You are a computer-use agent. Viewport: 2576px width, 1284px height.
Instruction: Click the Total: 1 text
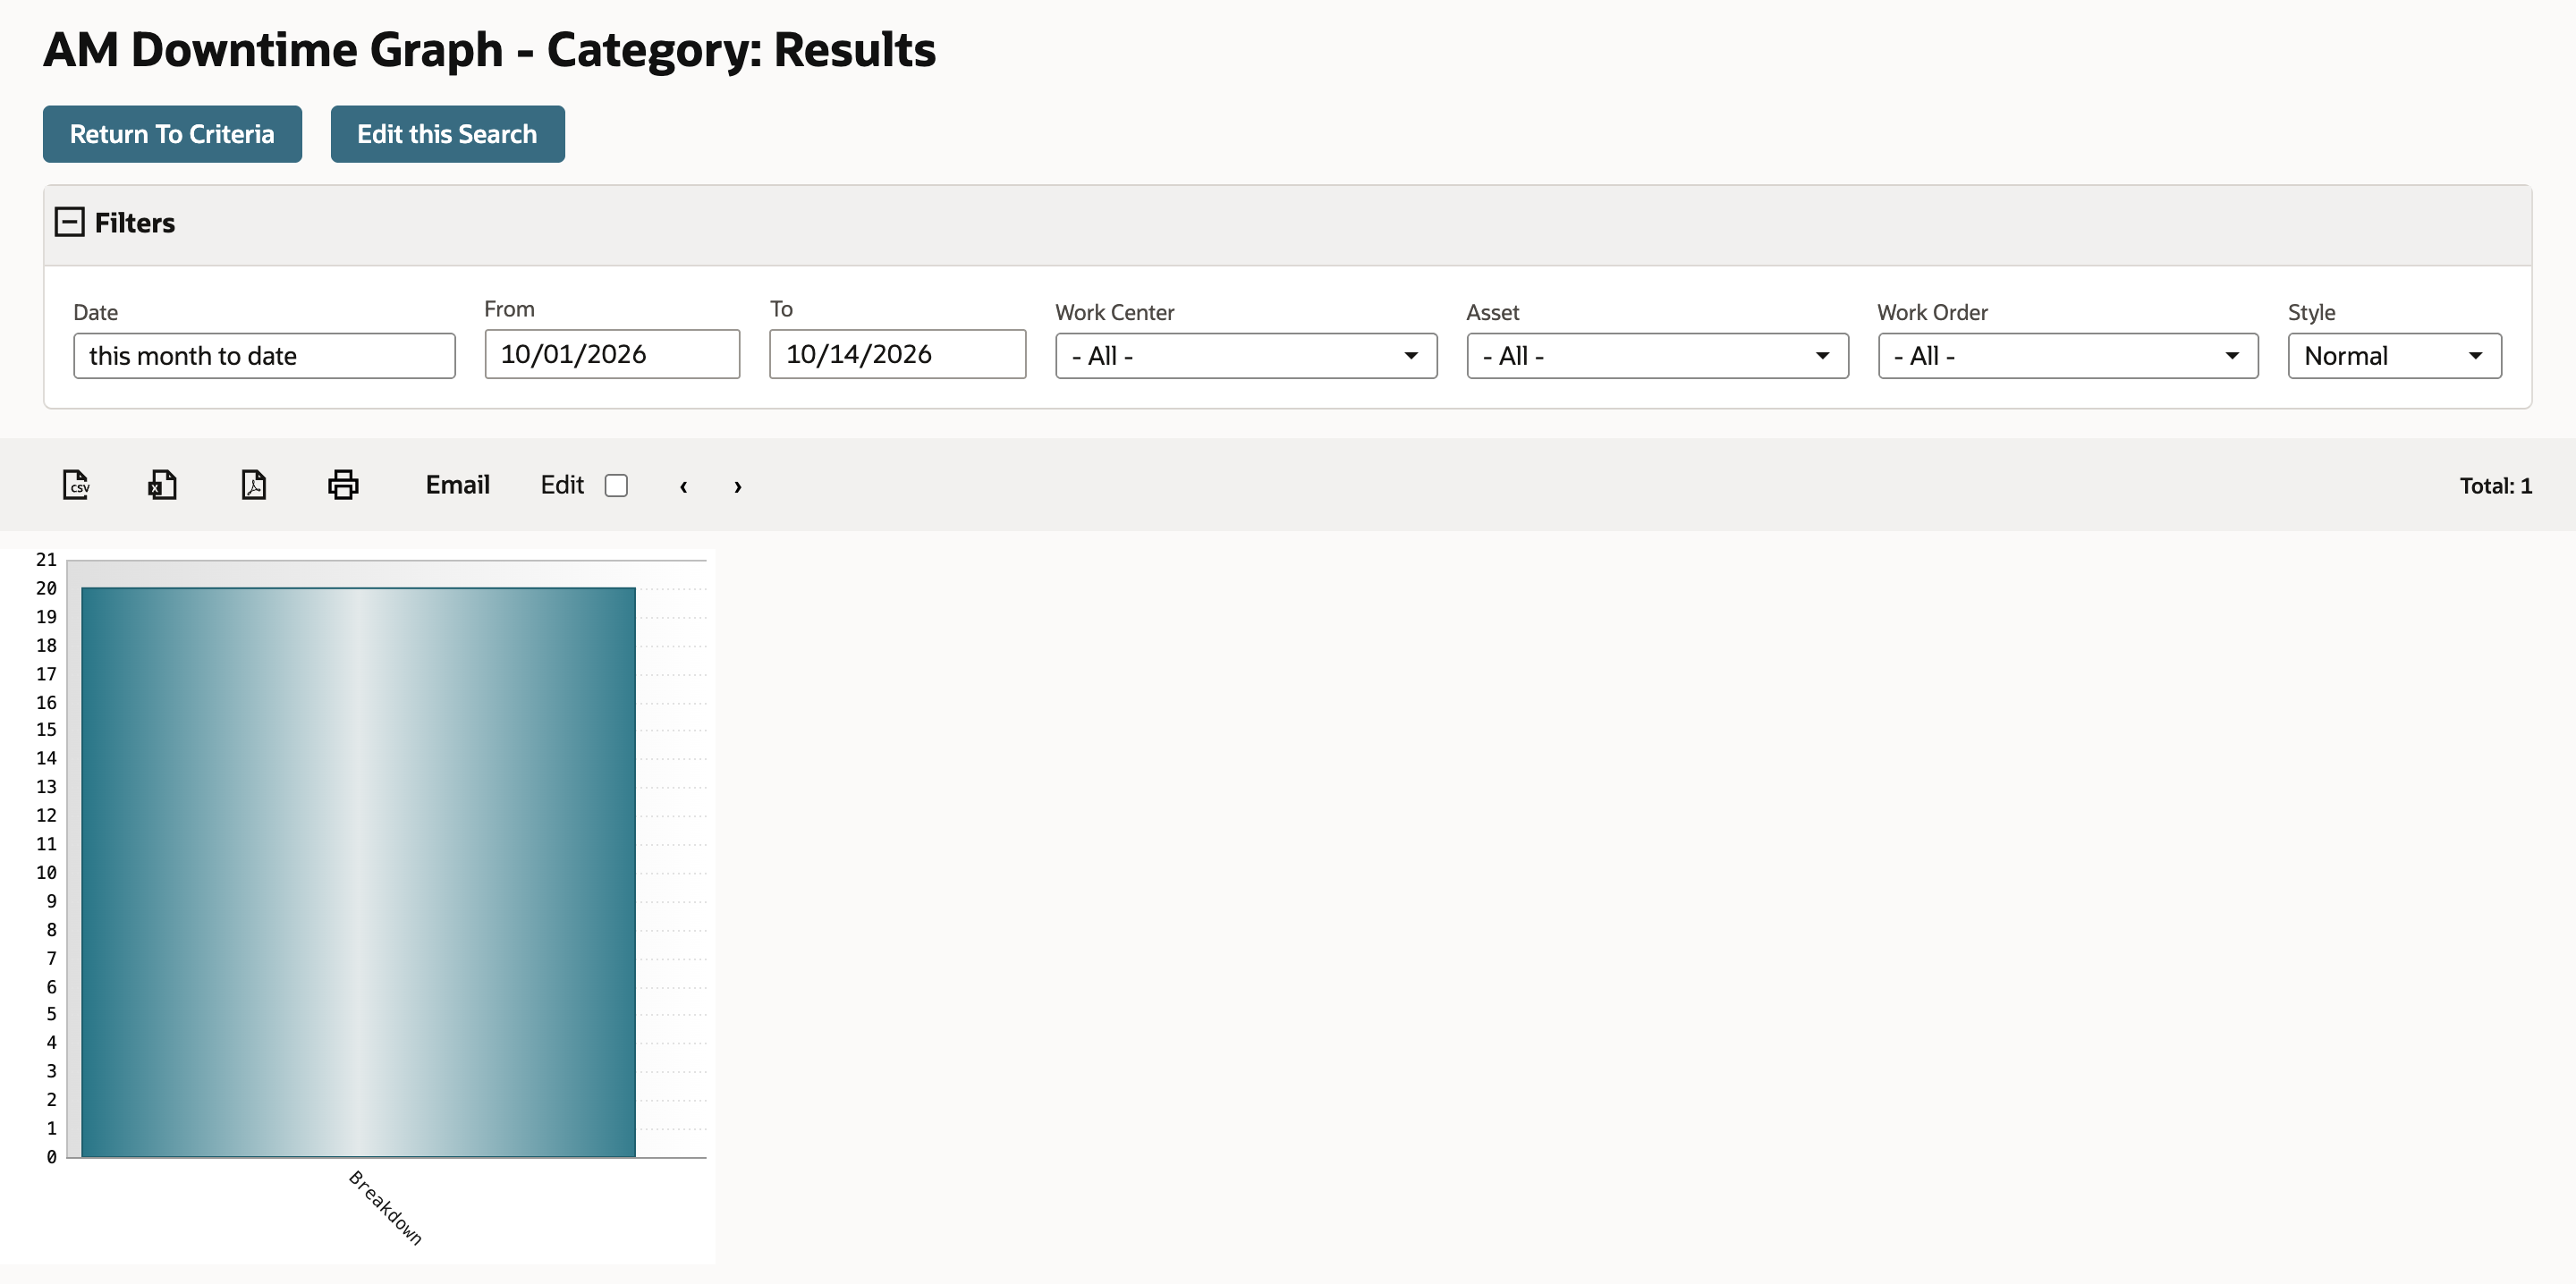[2495, 486]
